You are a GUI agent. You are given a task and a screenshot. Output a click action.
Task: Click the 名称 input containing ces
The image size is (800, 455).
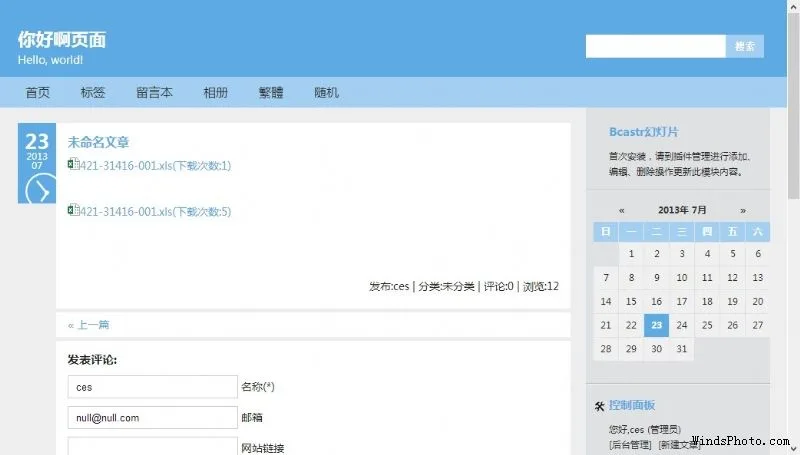point(153,387)
